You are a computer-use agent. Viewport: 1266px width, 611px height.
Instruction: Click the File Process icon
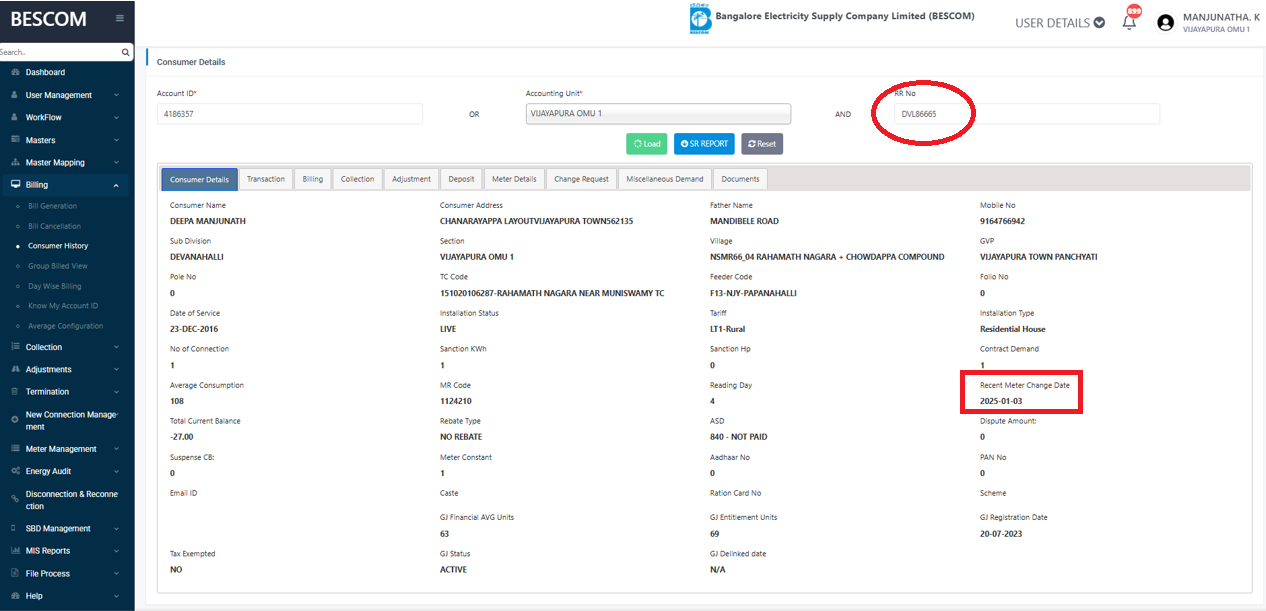(15, 573)
